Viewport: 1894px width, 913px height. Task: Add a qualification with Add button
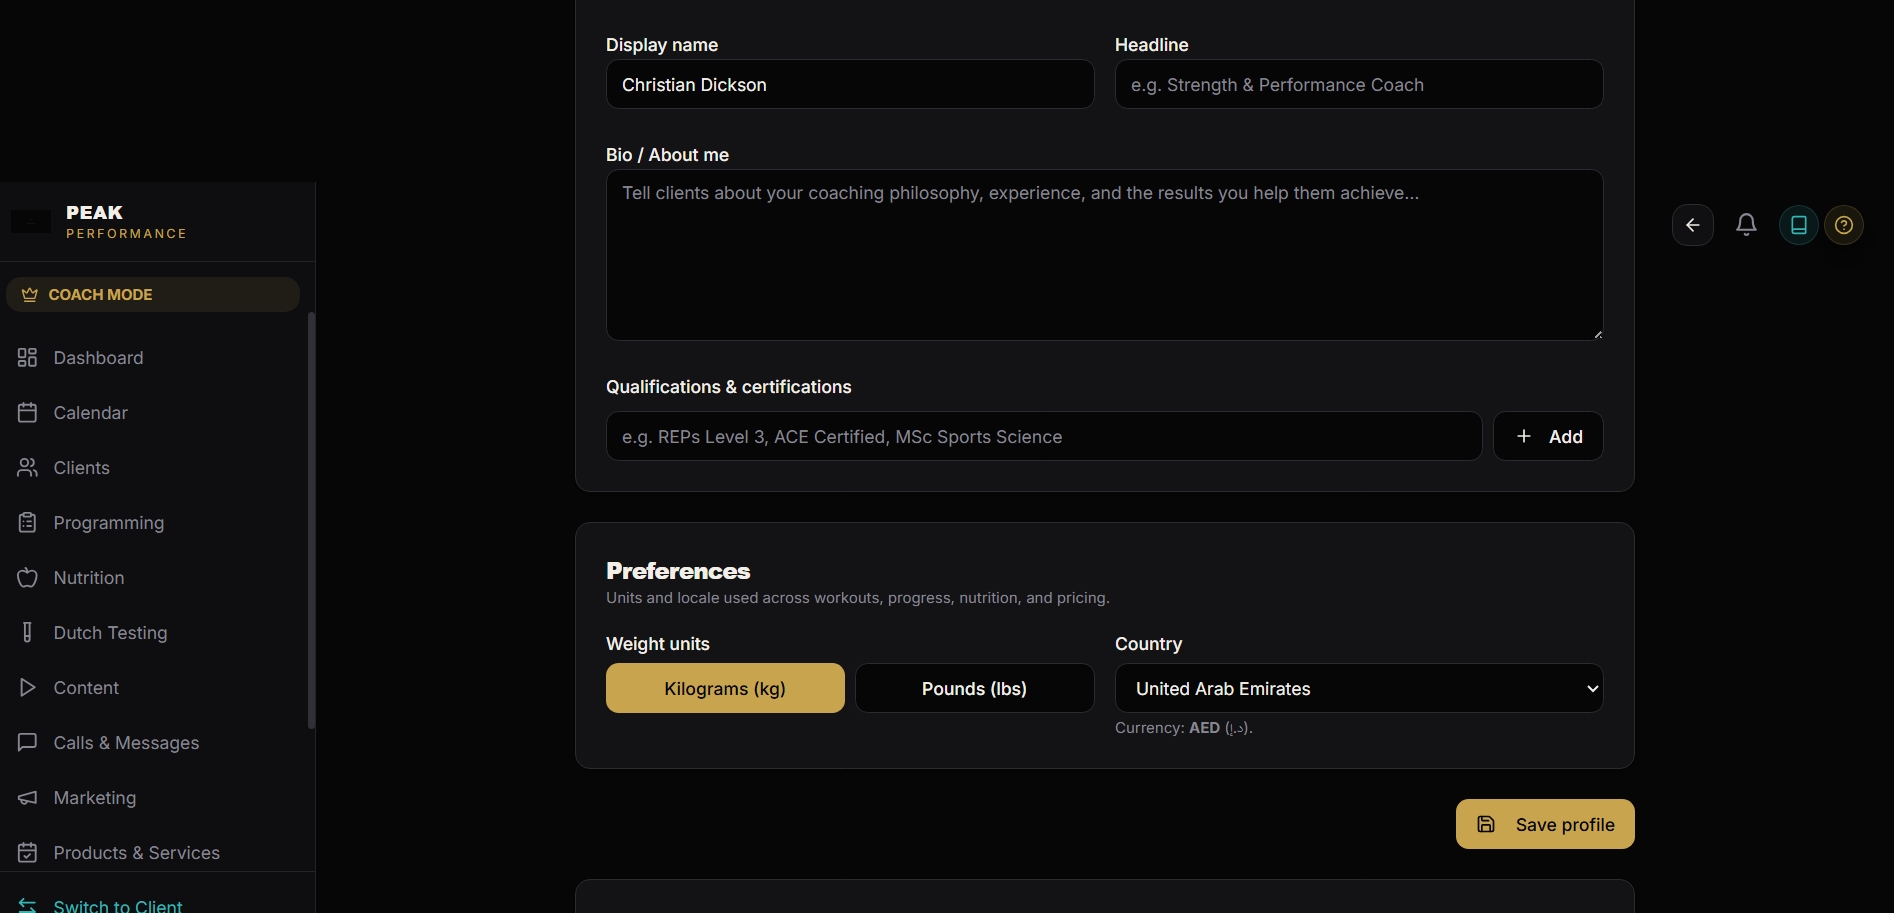coord(1548,436)
